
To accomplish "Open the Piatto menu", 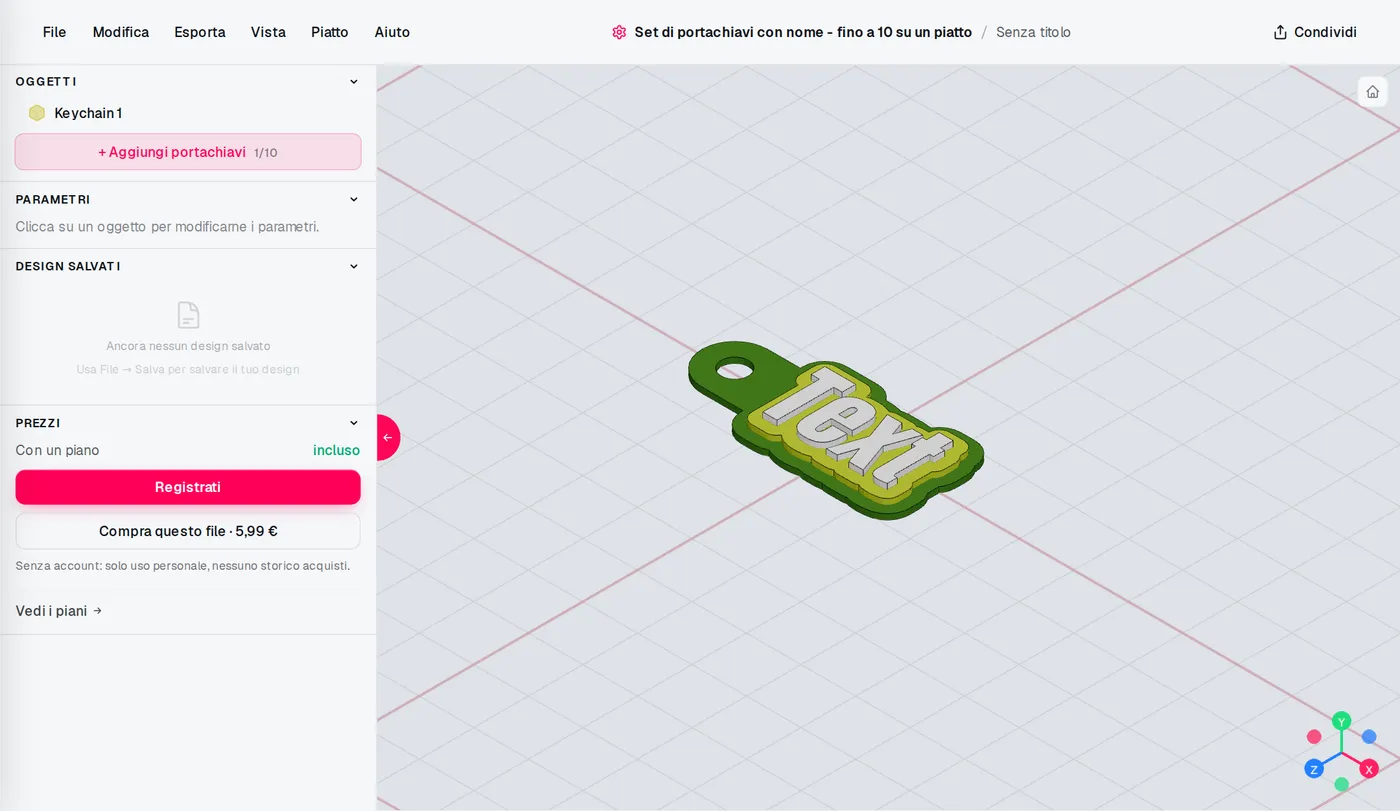I will [x=330, y=32].
